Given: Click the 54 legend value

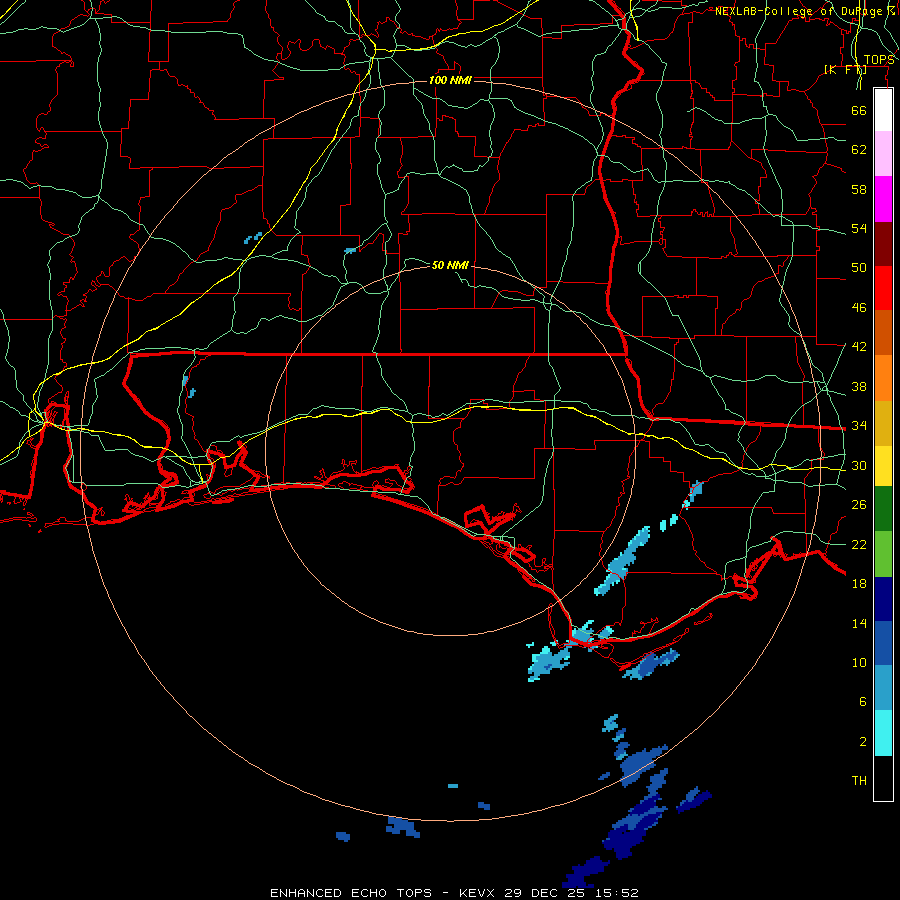Looking at the screenshot, I should tap(859, 228).
